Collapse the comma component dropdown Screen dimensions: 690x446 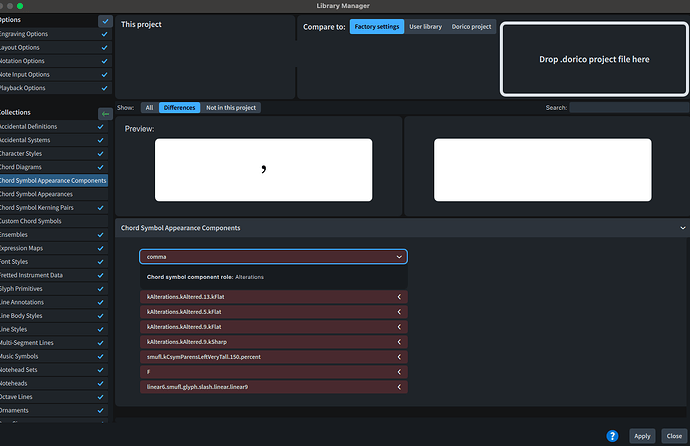(399, 257)
